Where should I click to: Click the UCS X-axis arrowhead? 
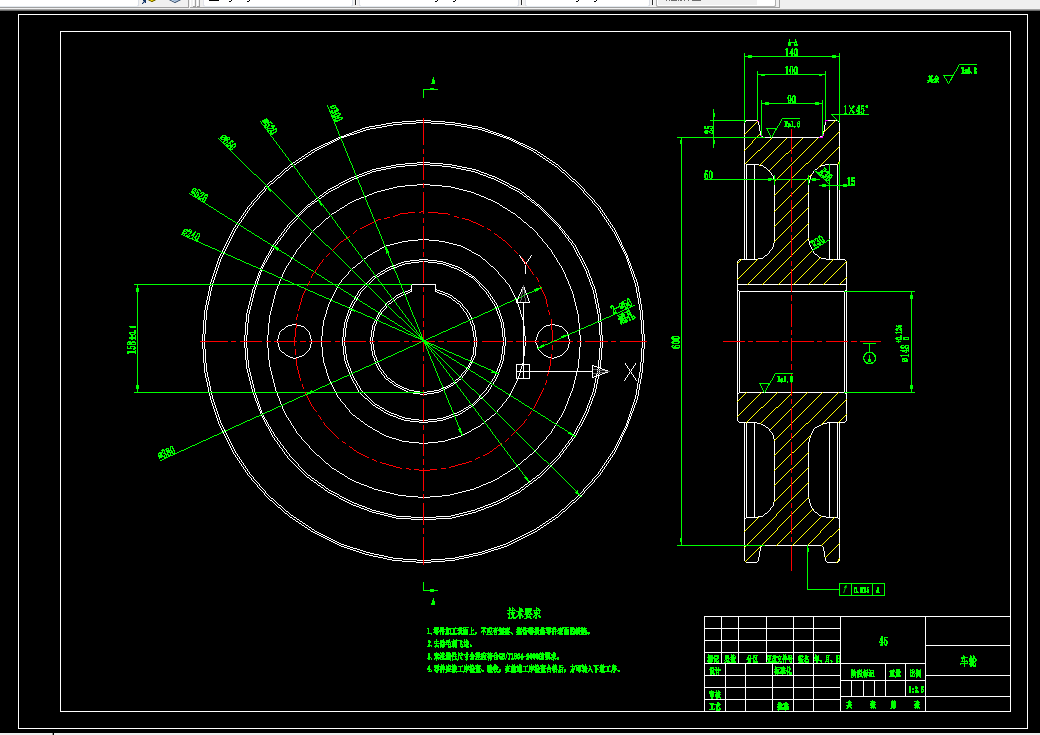pos(600,371)
